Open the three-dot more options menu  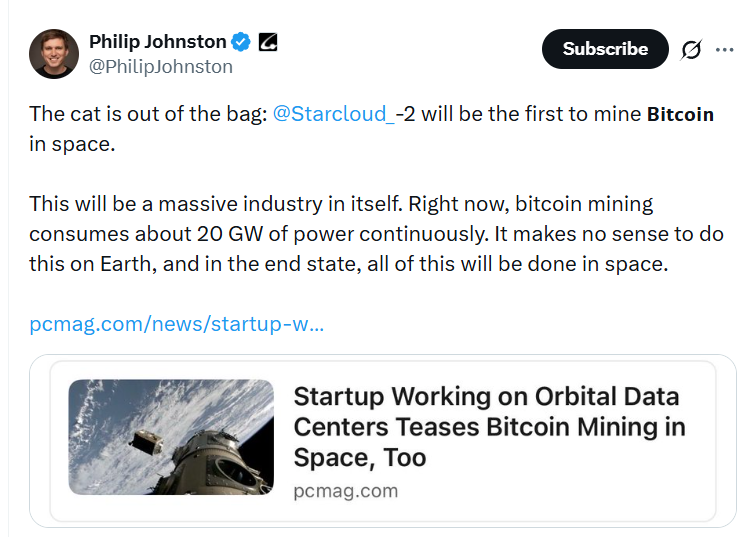pyautogui.click(x=725, y=50)
